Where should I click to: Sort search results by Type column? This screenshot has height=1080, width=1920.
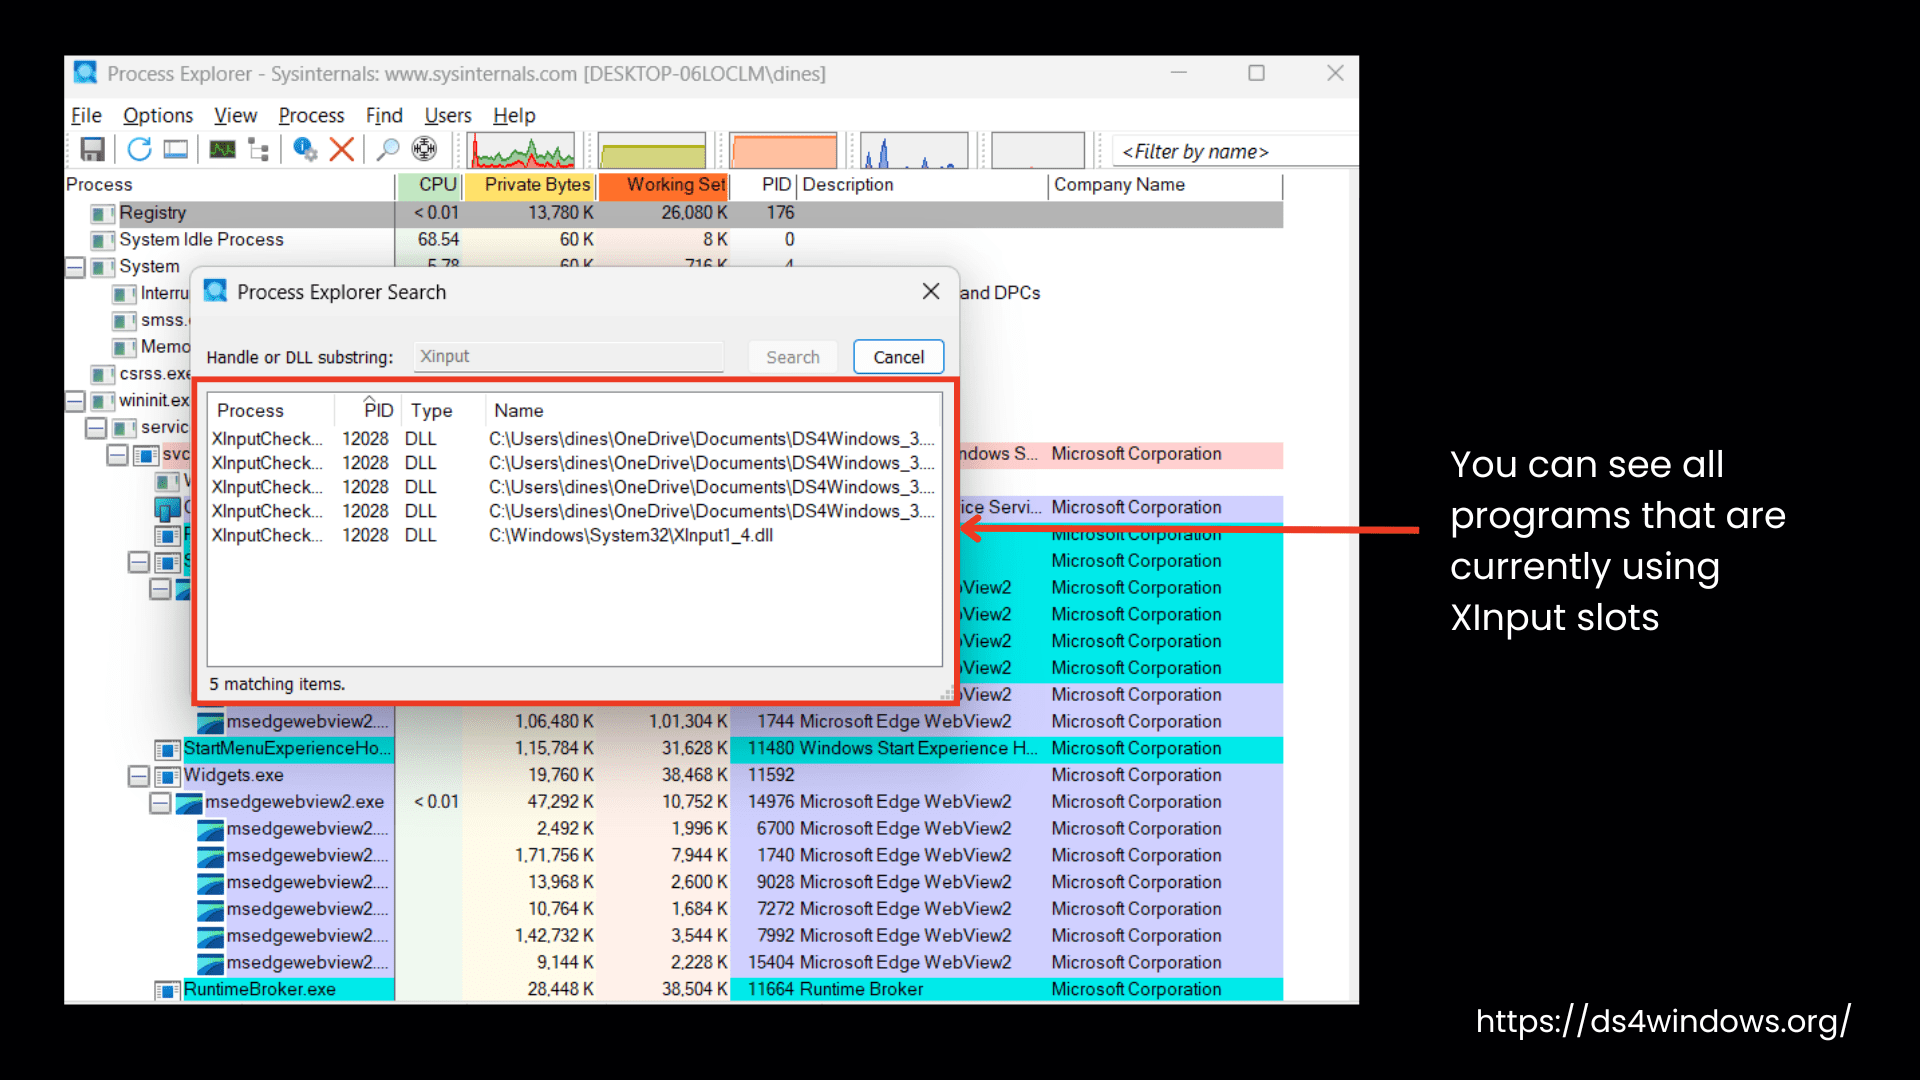click(443, 411)
